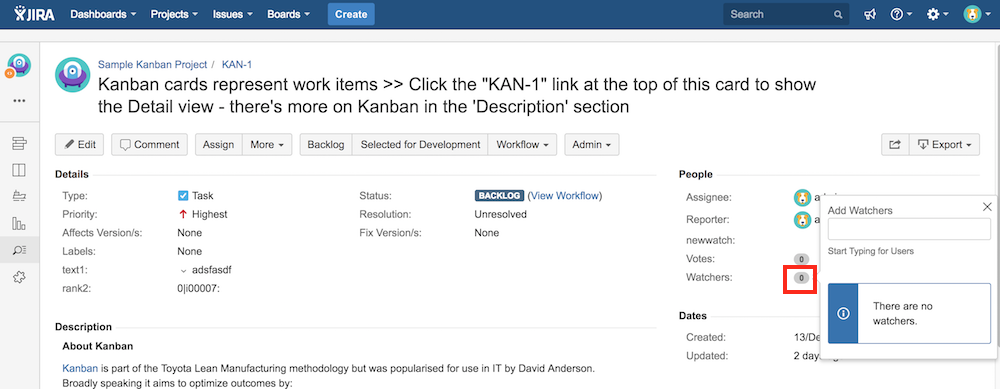
Task: Open the Dashboards menu
Action: coord(103,14)
